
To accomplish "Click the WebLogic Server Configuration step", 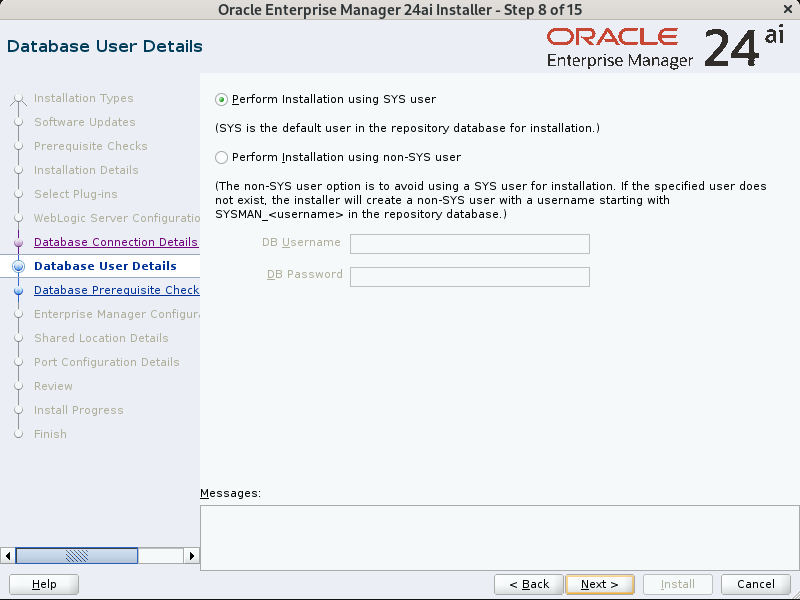I will (117, 218).
